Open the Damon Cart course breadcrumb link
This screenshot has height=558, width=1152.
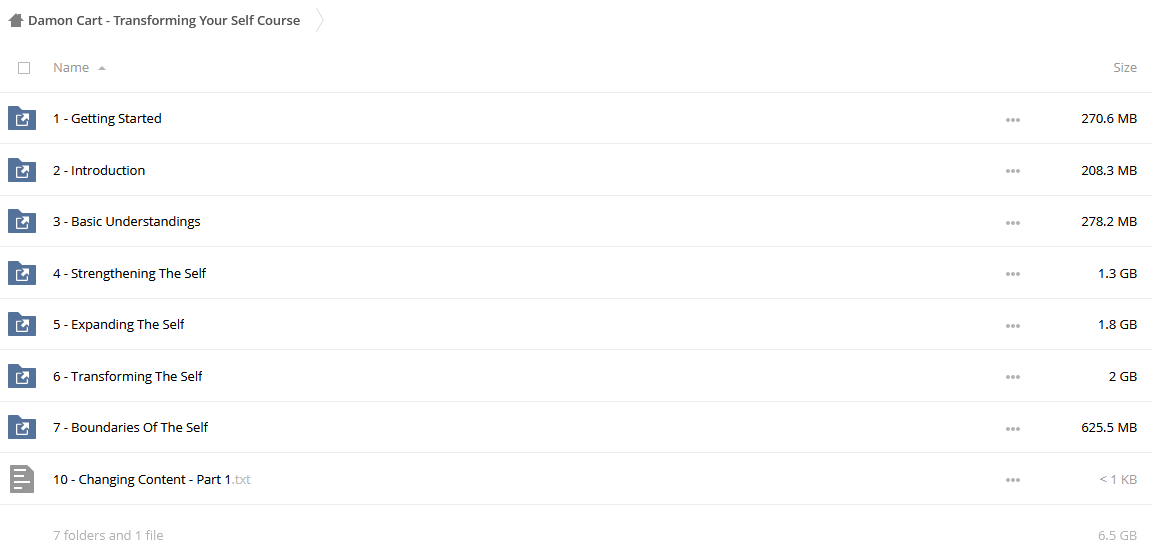coord(164,21)
